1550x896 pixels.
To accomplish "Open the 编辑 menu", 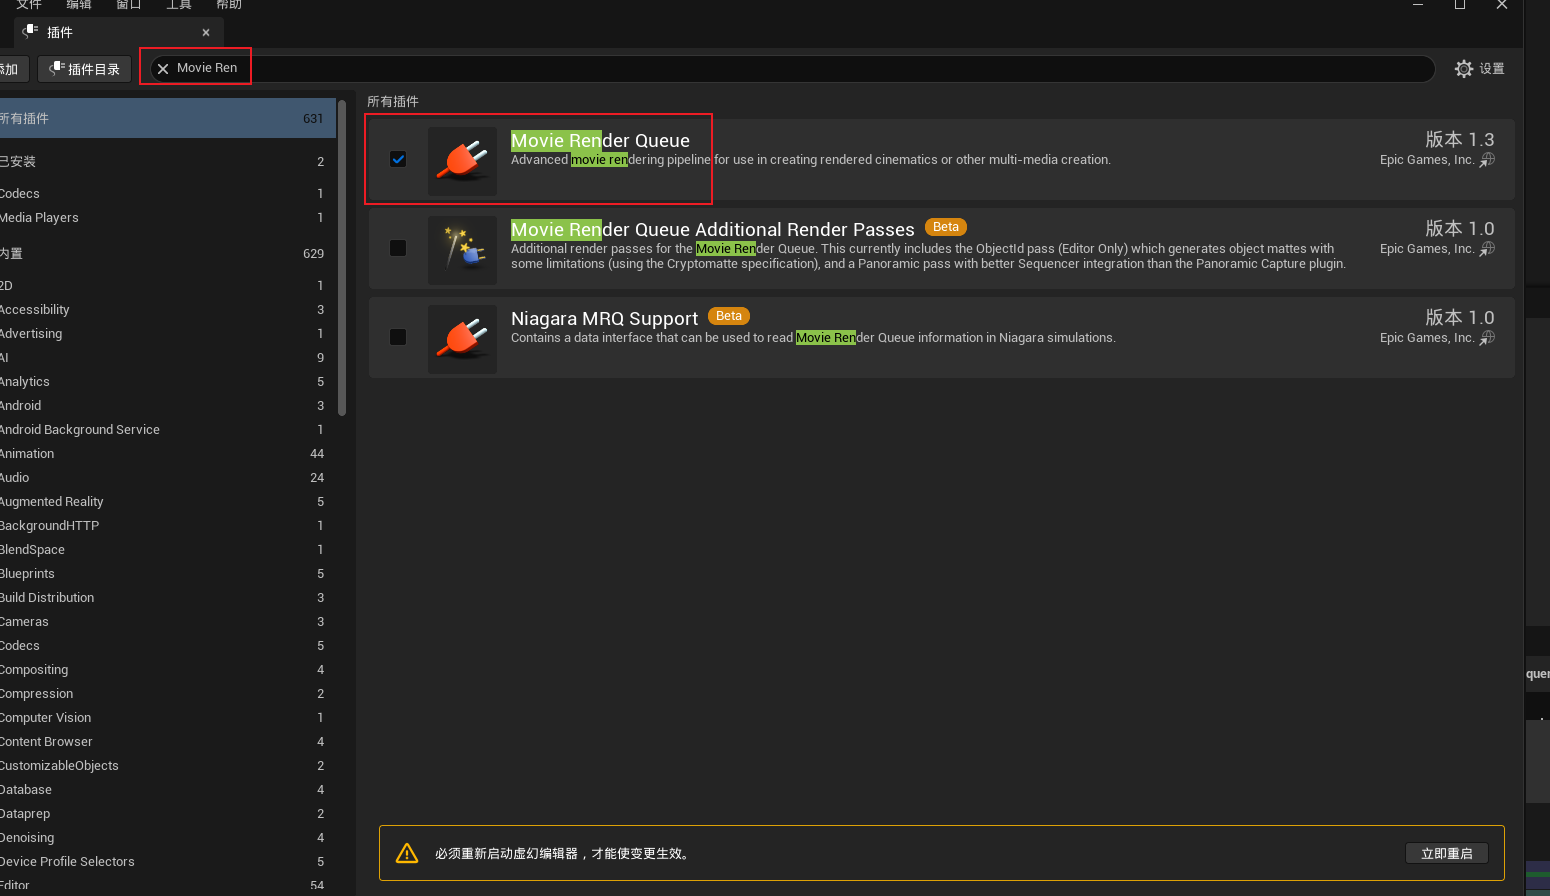I will point(79,5).
